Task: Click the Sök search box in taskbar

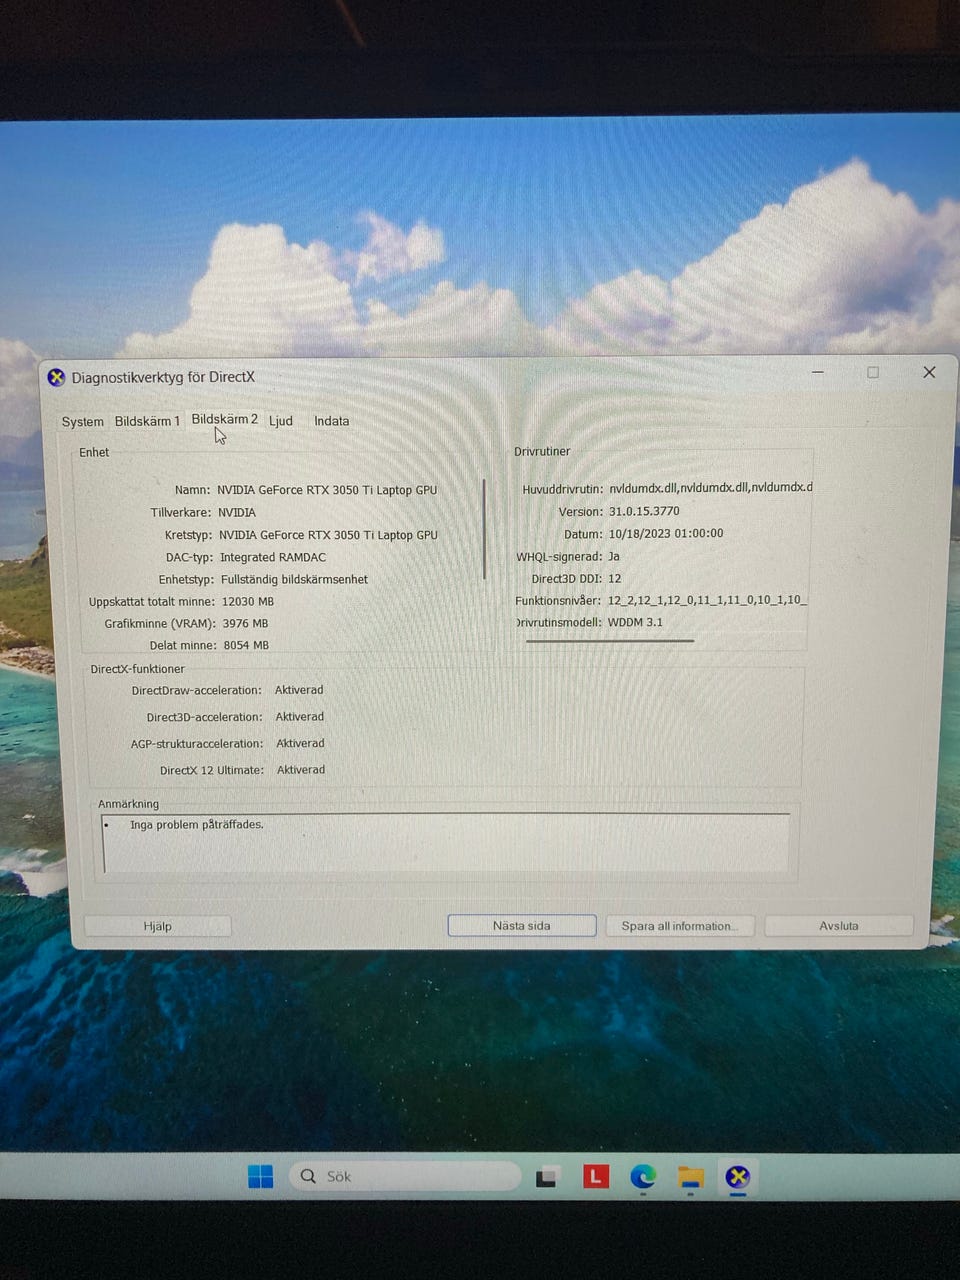Action: (x=405, y=1177)
